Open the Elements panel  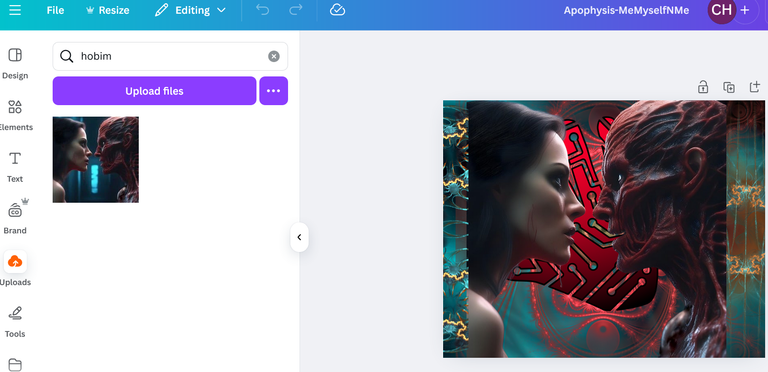pyautogui.click(x=15, y=116)
